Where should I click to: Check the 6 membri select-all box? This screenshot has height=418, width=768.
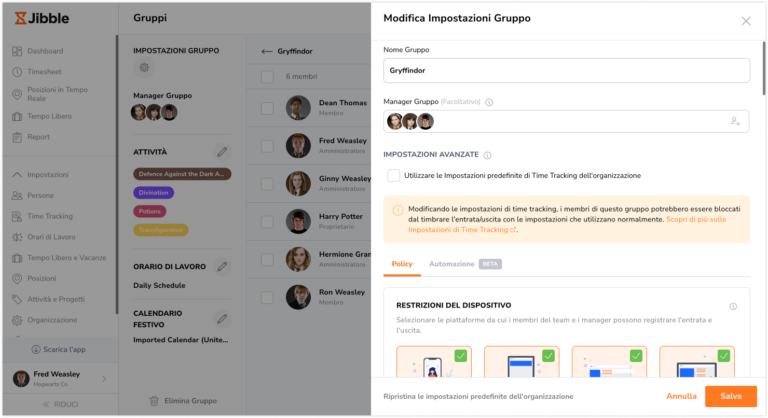click(267, 76)
